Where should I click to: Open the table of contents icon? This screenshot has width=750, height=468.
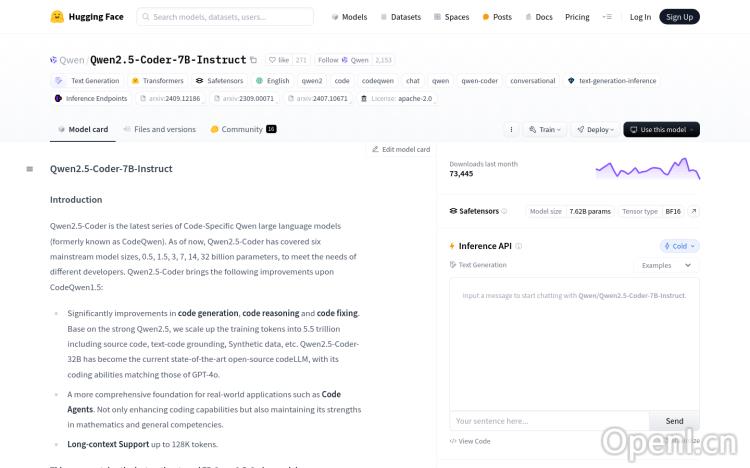click(x=29, y=169)
